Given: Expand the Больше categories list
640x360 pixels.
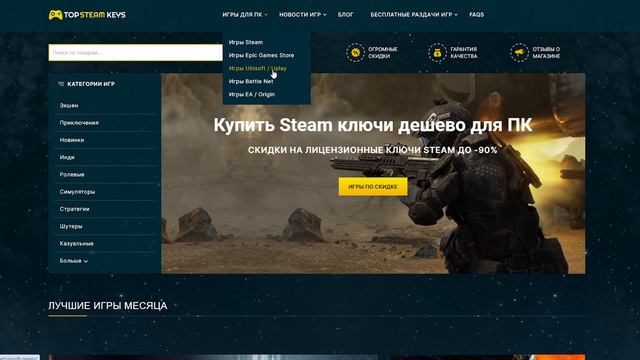Looking at the screenshot, I should [x=74, y=261].
